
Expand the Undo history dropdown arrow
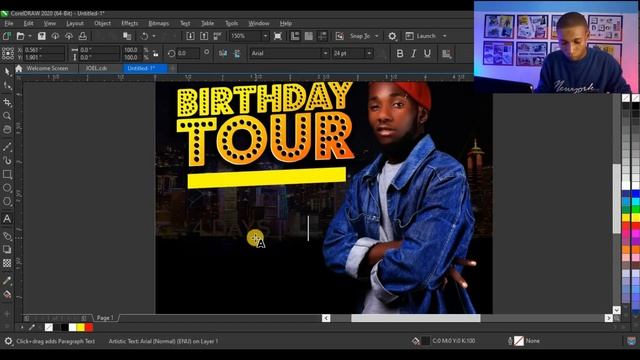[154, 36]
